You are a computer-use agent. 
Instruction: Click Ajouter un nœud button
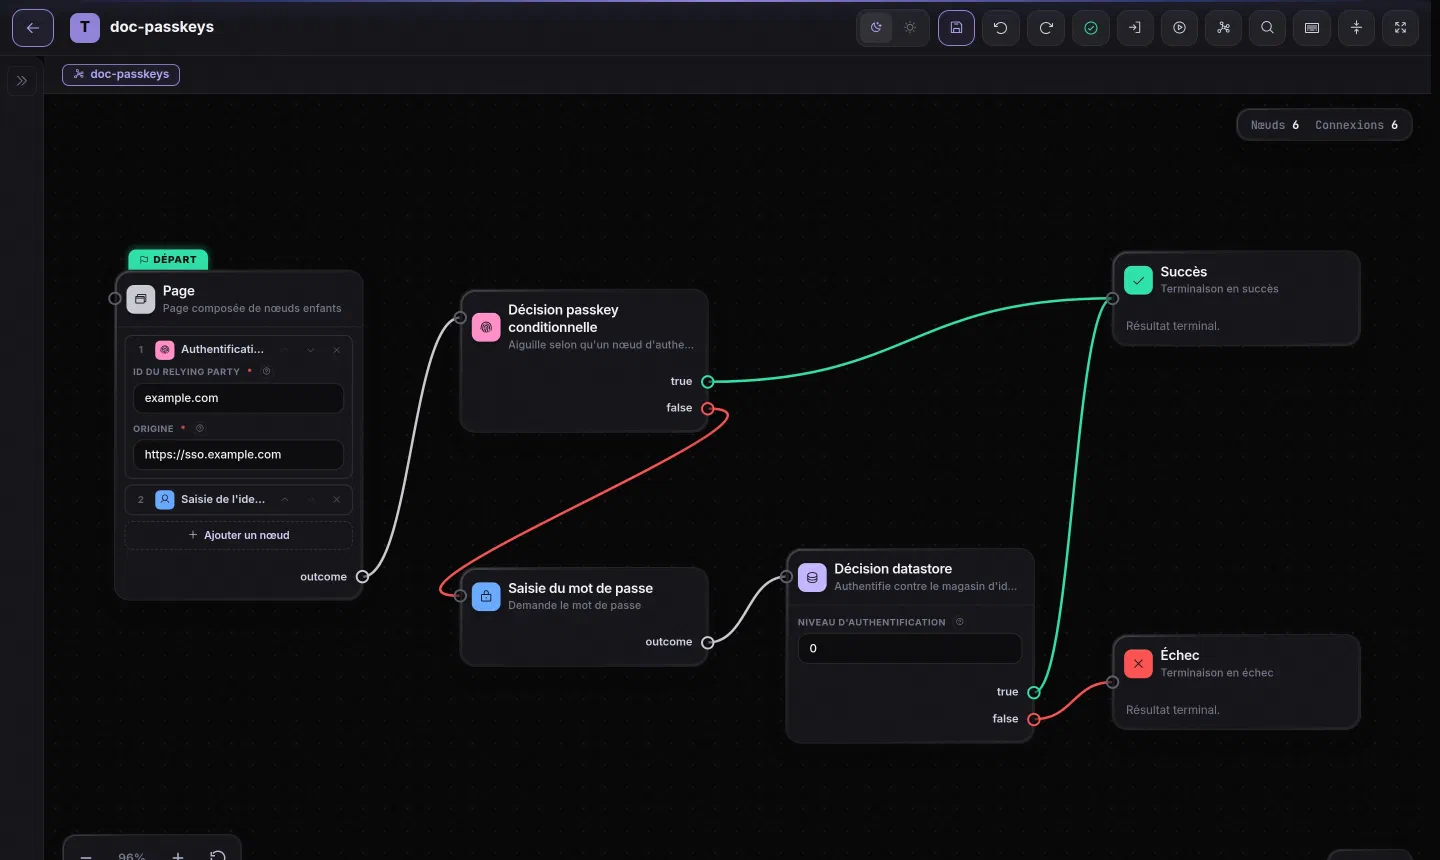[239, 535]
